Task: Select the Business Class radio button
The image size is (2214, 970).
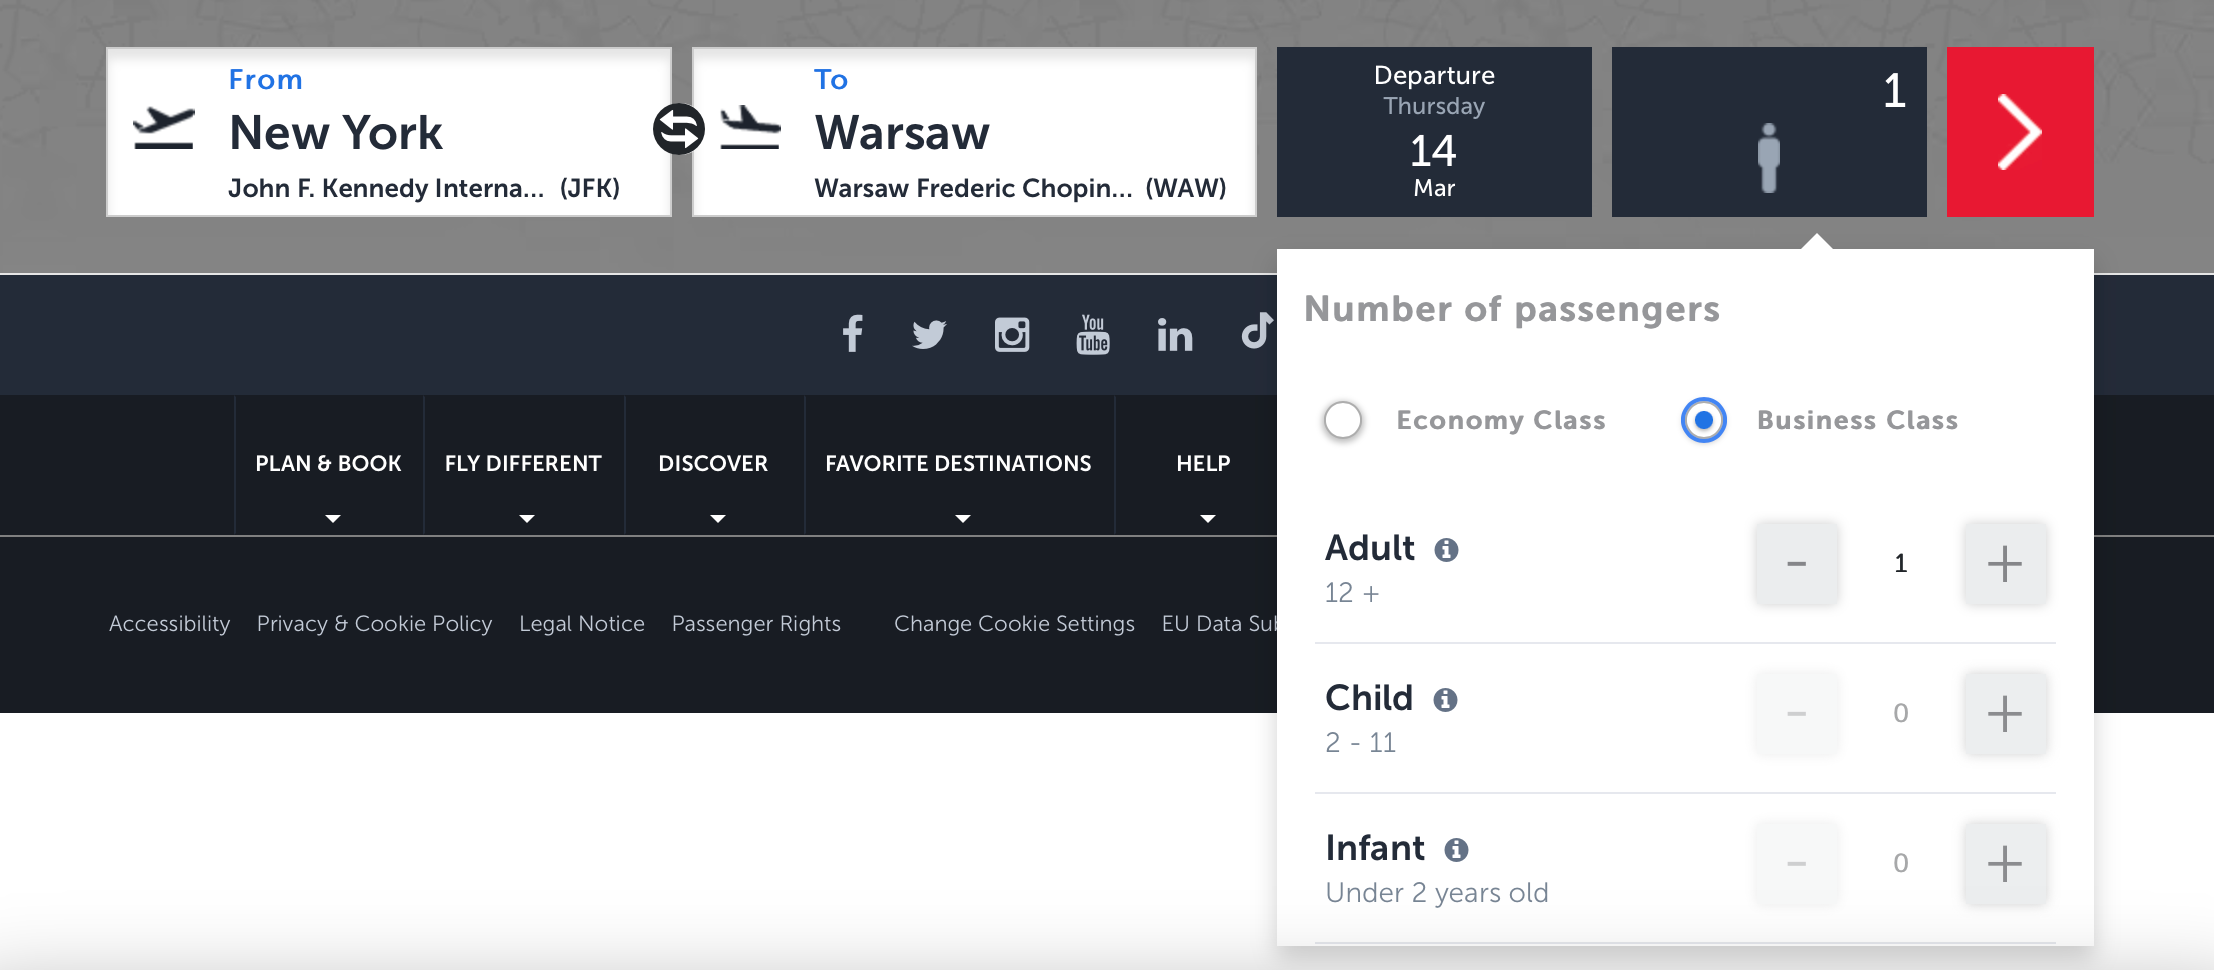Action: [1704, 420]
